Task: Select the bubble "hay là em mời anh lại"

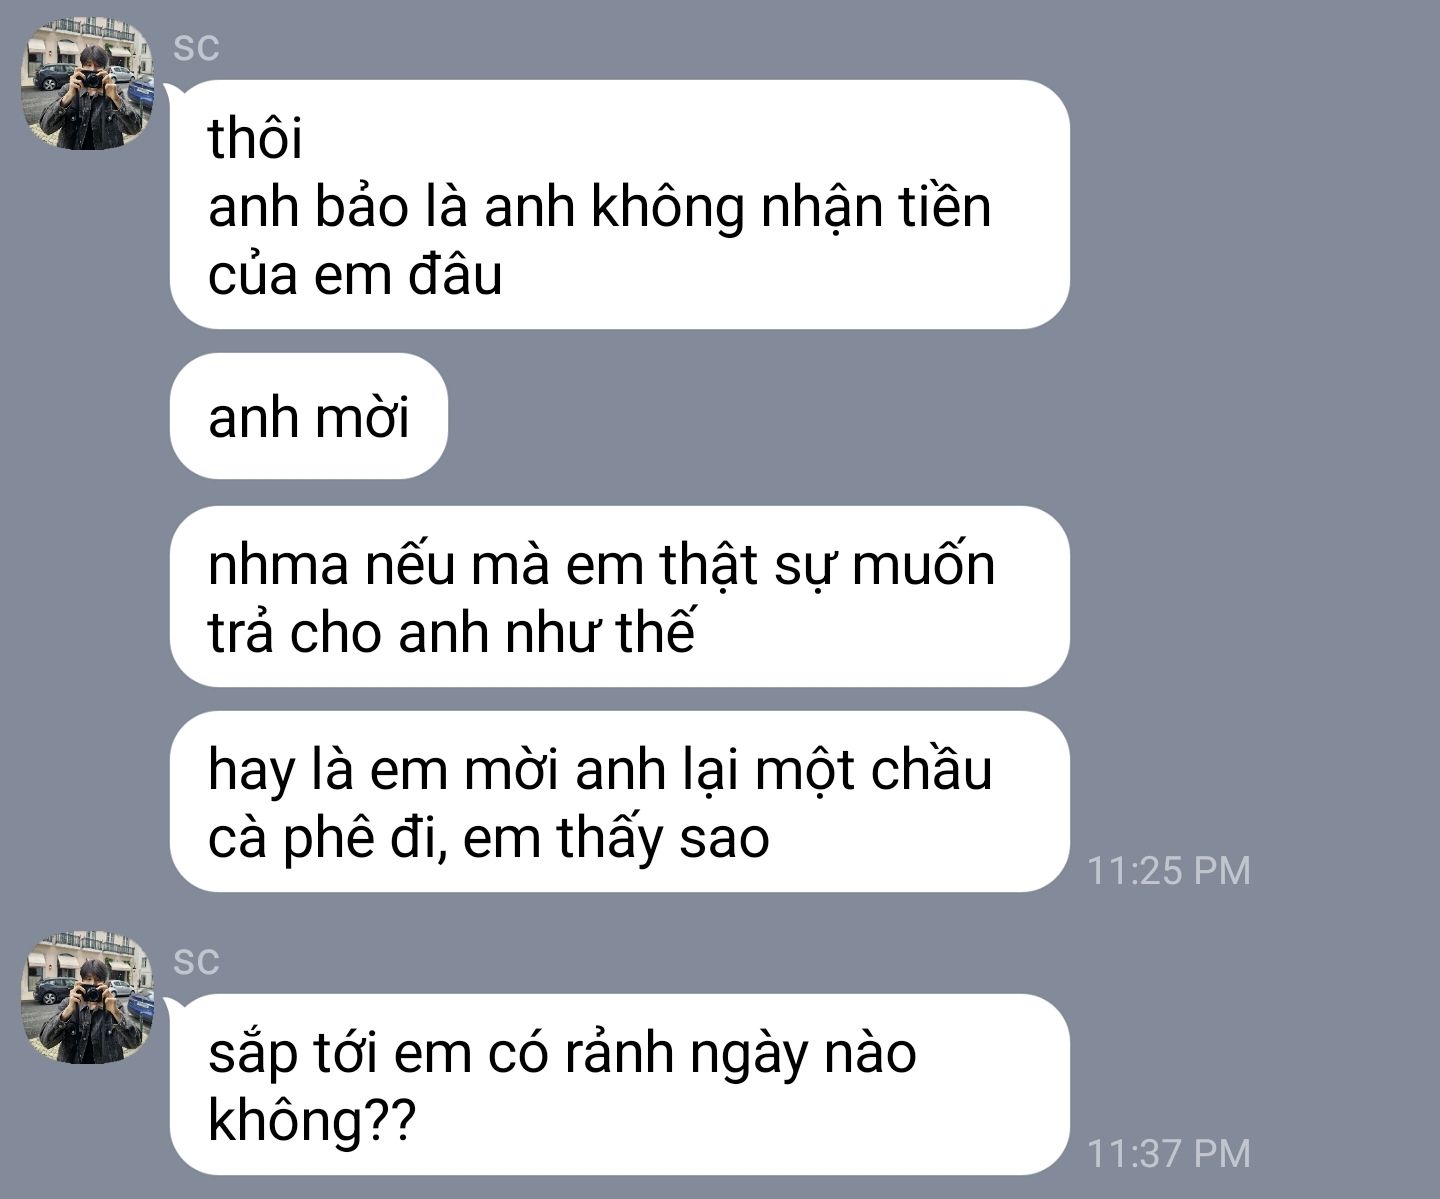Action: pyautogui.click(x=620, y=802)
